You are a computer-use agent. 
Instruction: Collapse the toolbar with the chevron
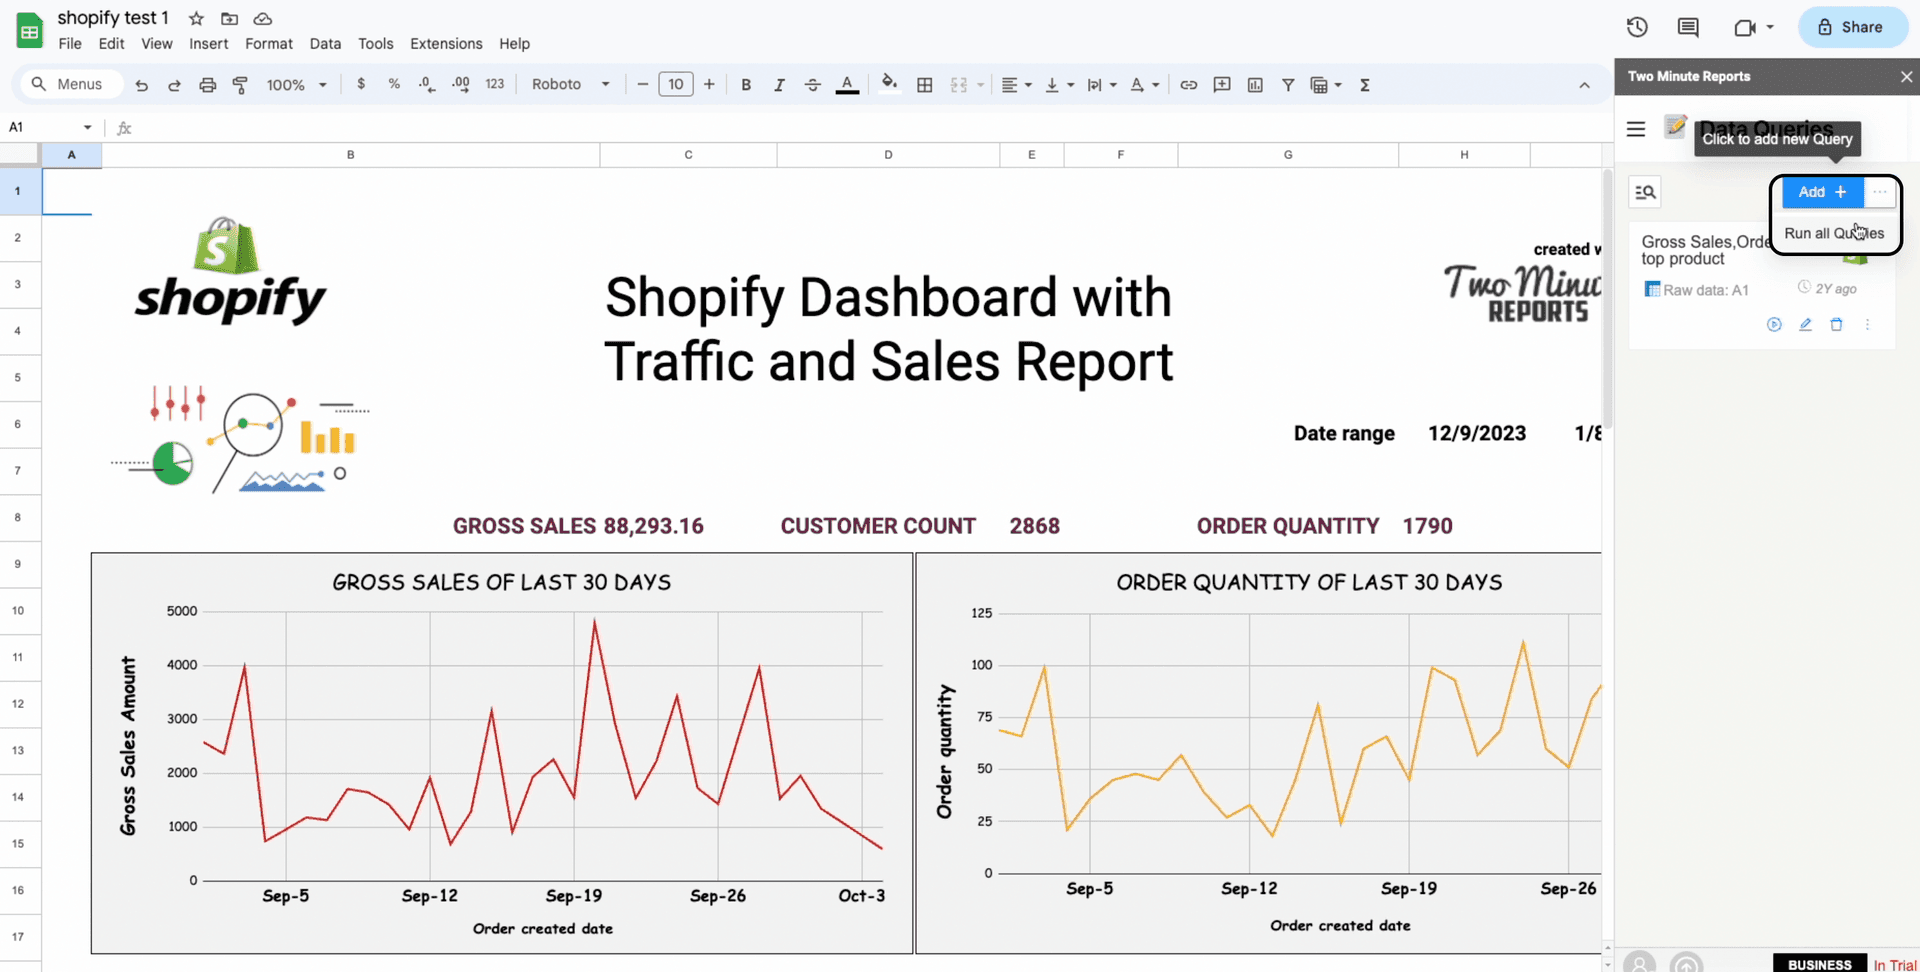(x=1584, y=85)
